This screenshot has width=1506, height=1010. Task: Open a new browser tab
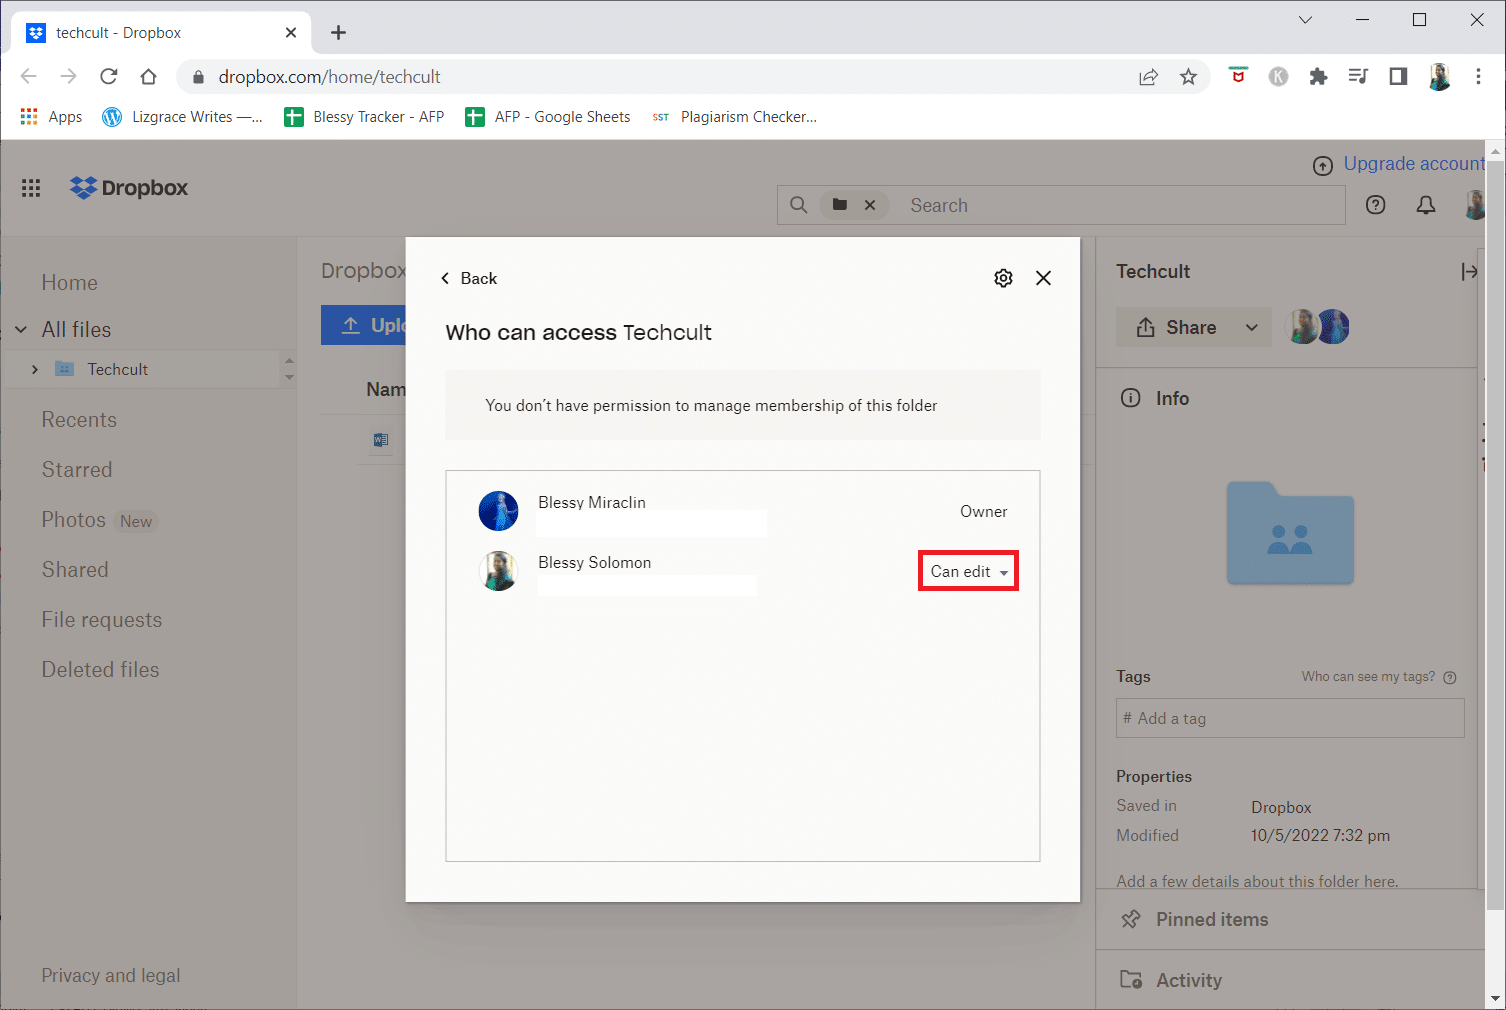[338, 33]
